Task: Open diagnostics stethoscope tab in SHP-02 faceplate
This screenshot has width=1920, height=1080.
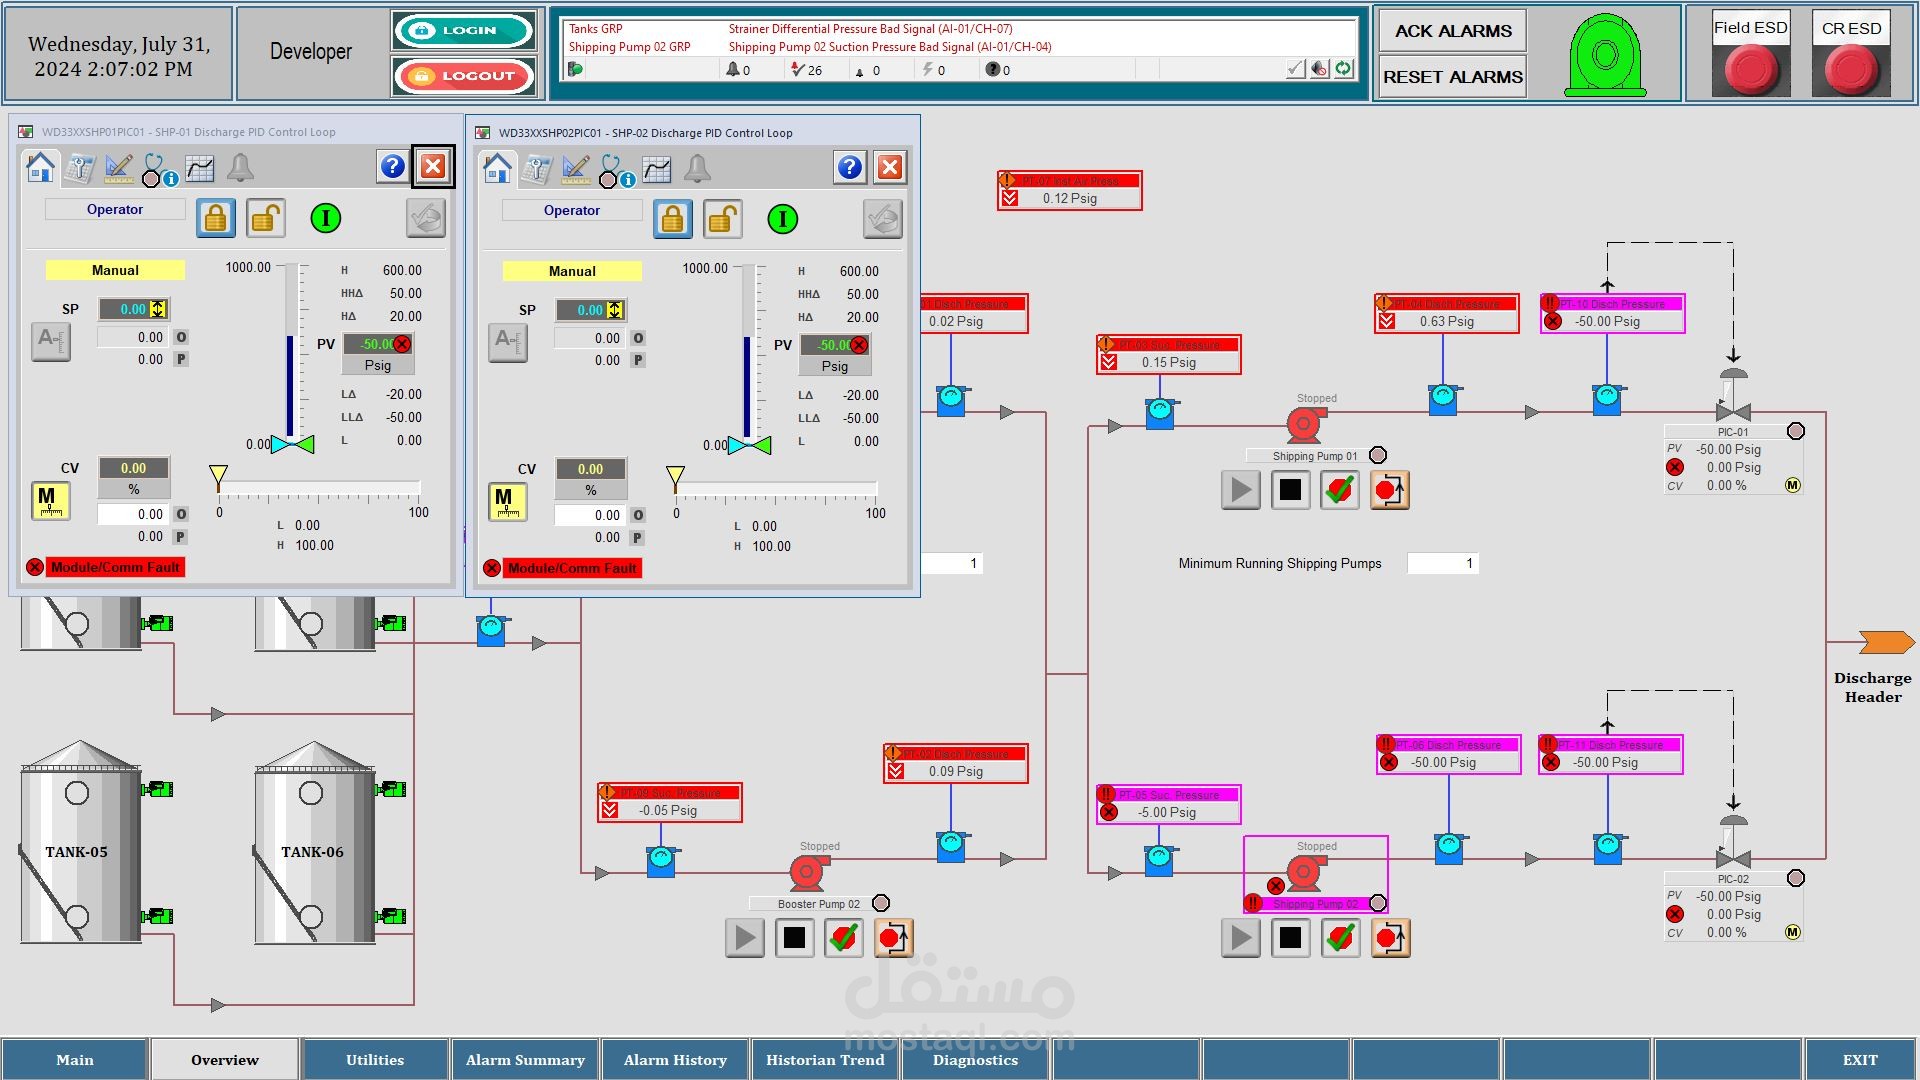Action: tap(612, 169)
